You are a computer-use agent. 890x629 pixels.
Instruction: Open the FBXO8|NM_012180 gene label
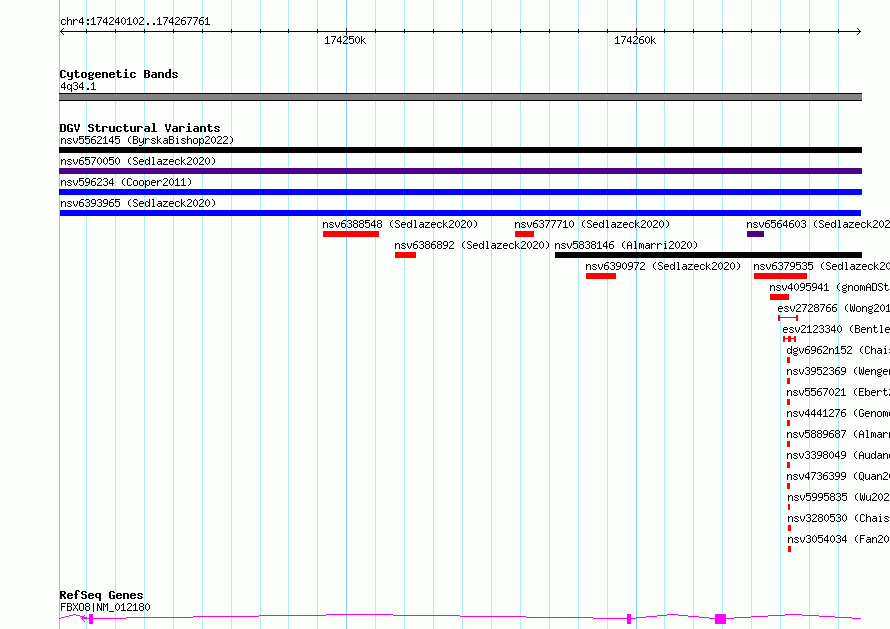[x=105, y=607]
